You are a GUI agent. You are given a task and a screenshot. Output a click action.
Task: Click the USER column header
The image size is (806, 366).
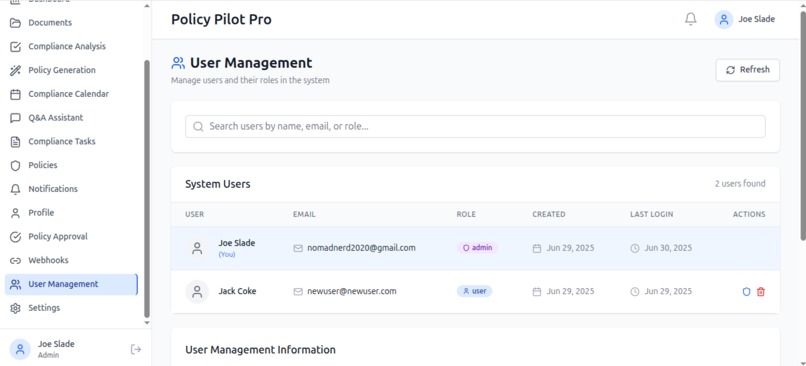(x=194, y=214)
